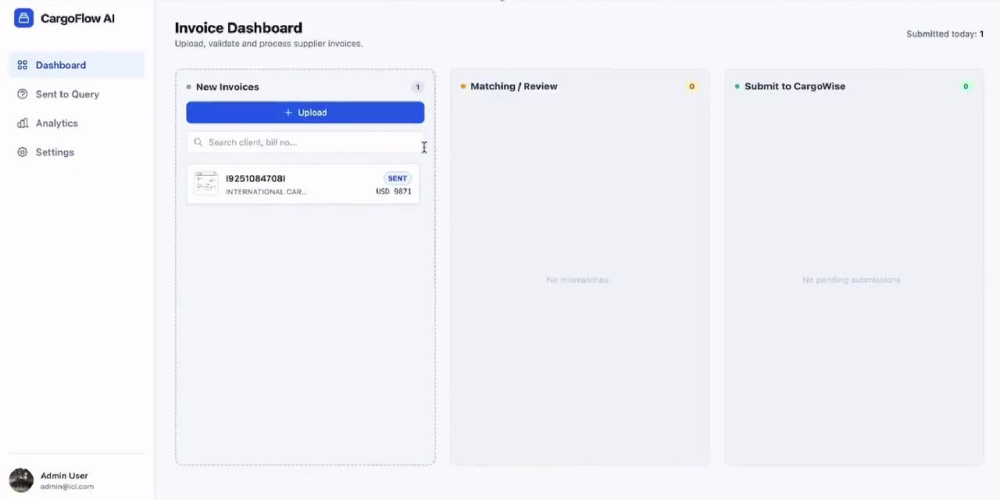Click the Admin User avatar
The height and width of the screenshot is (500, 1000).
click(x=21, y=481)
